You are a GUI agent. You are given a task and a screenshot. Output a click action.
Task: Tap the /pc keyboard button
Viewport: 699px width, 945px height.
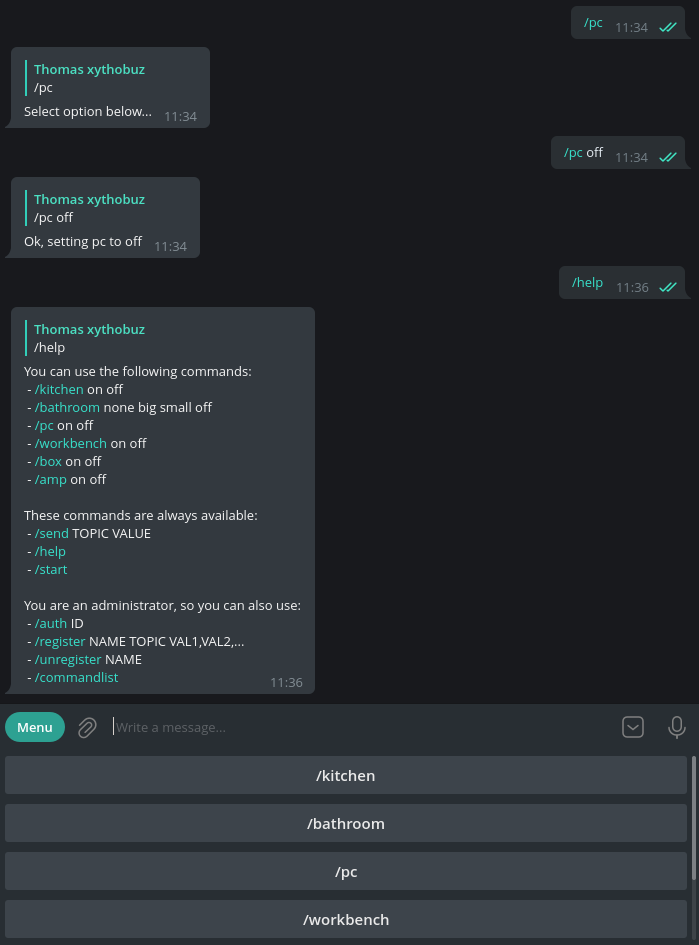(x=346, y=871)
